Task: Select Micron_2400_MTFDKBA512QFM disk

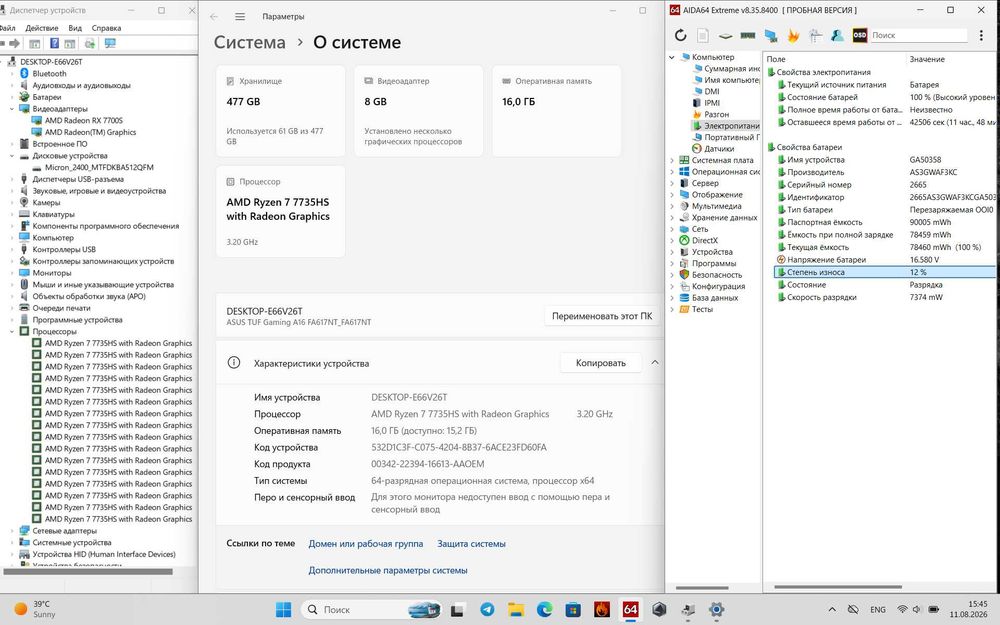Action: click(x=99, y=168)
